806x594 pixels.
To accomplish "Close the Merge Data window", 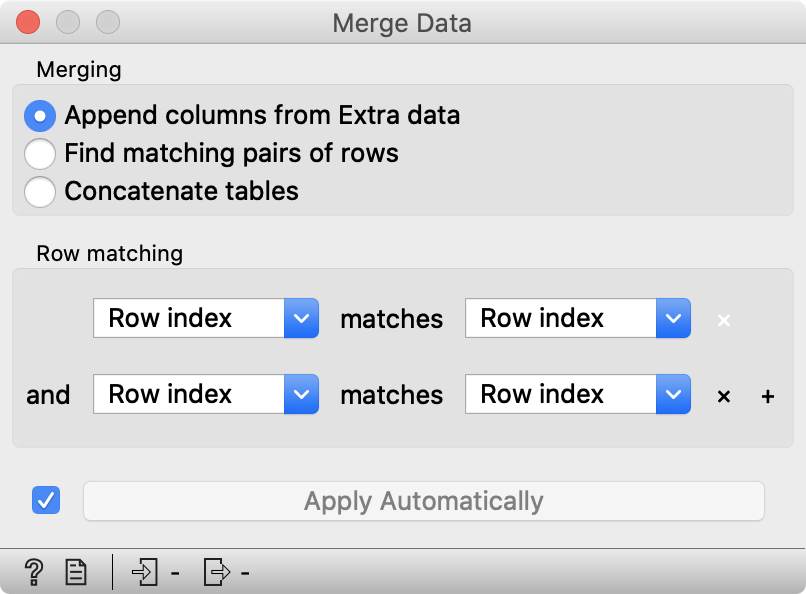I will (28, 22).
